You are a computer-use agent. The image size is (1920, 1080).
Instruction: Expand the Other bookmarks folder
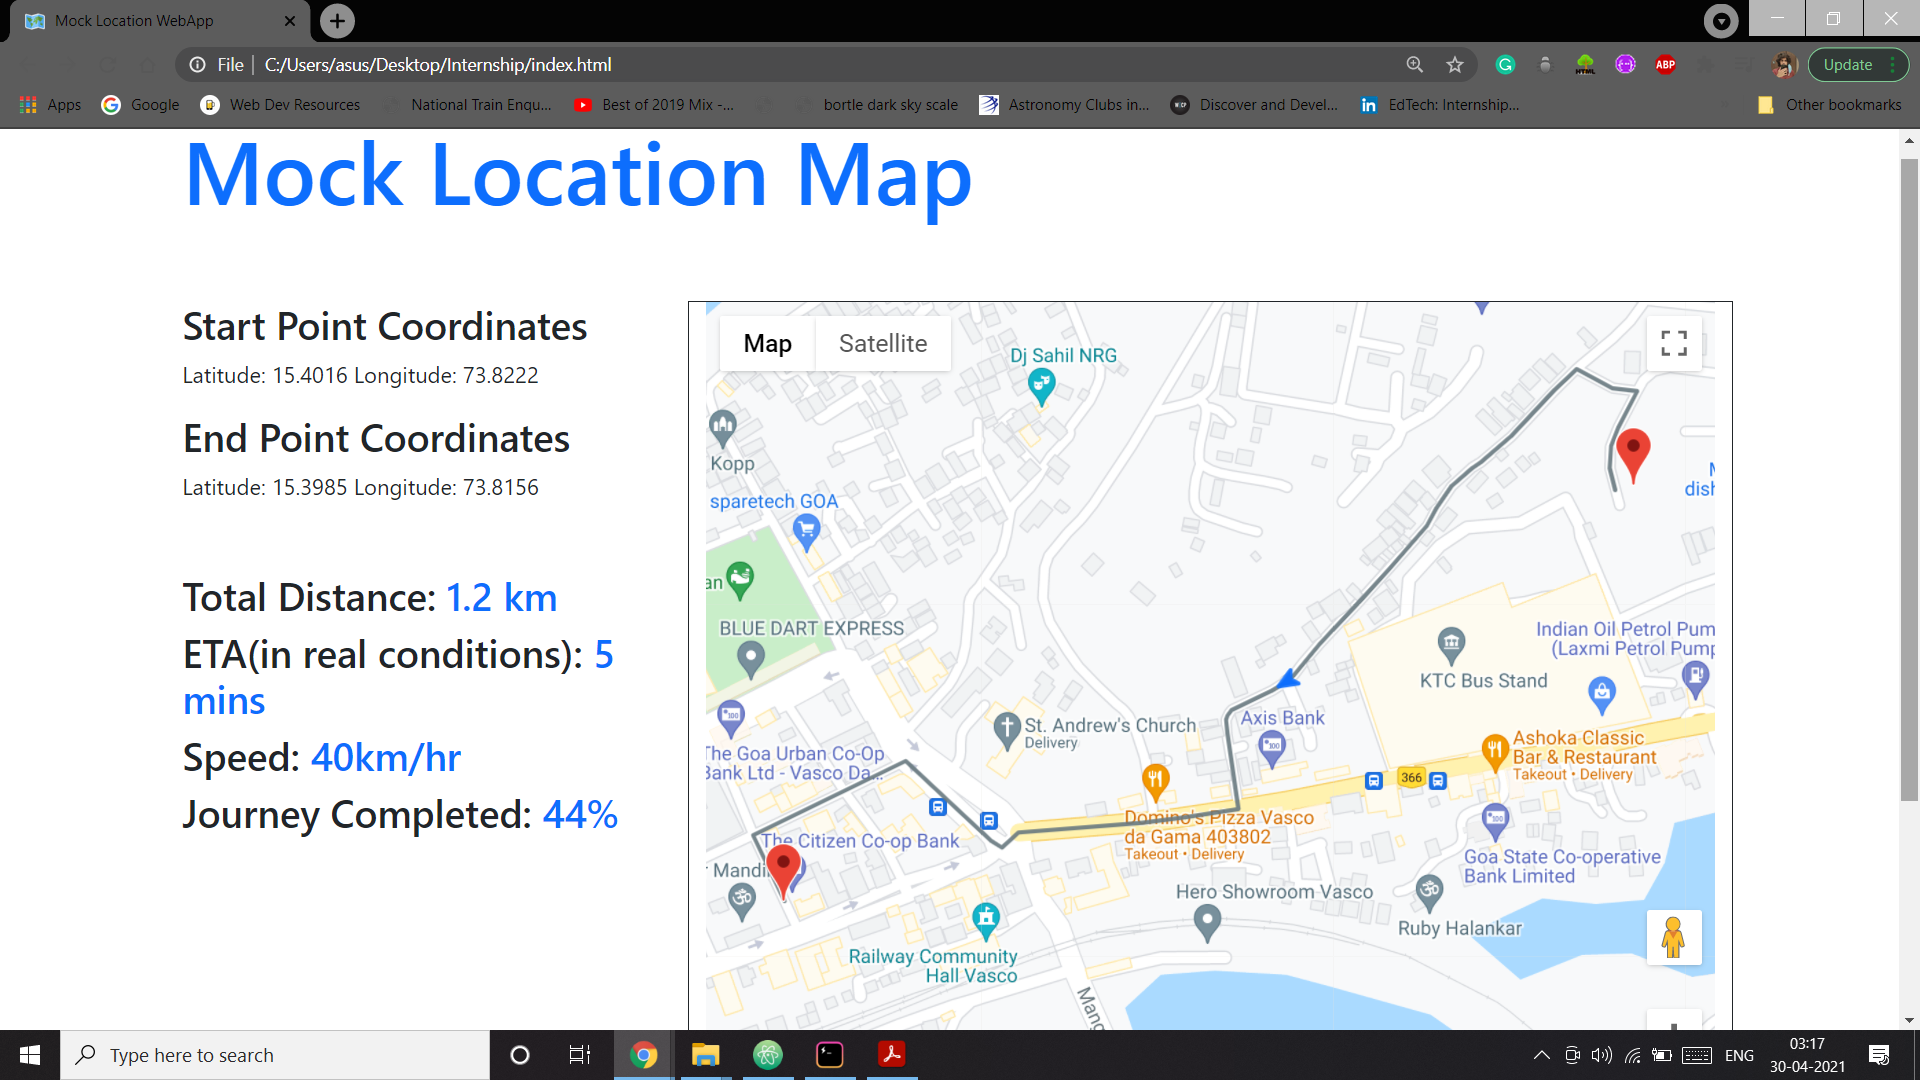tap(1830, 104)
